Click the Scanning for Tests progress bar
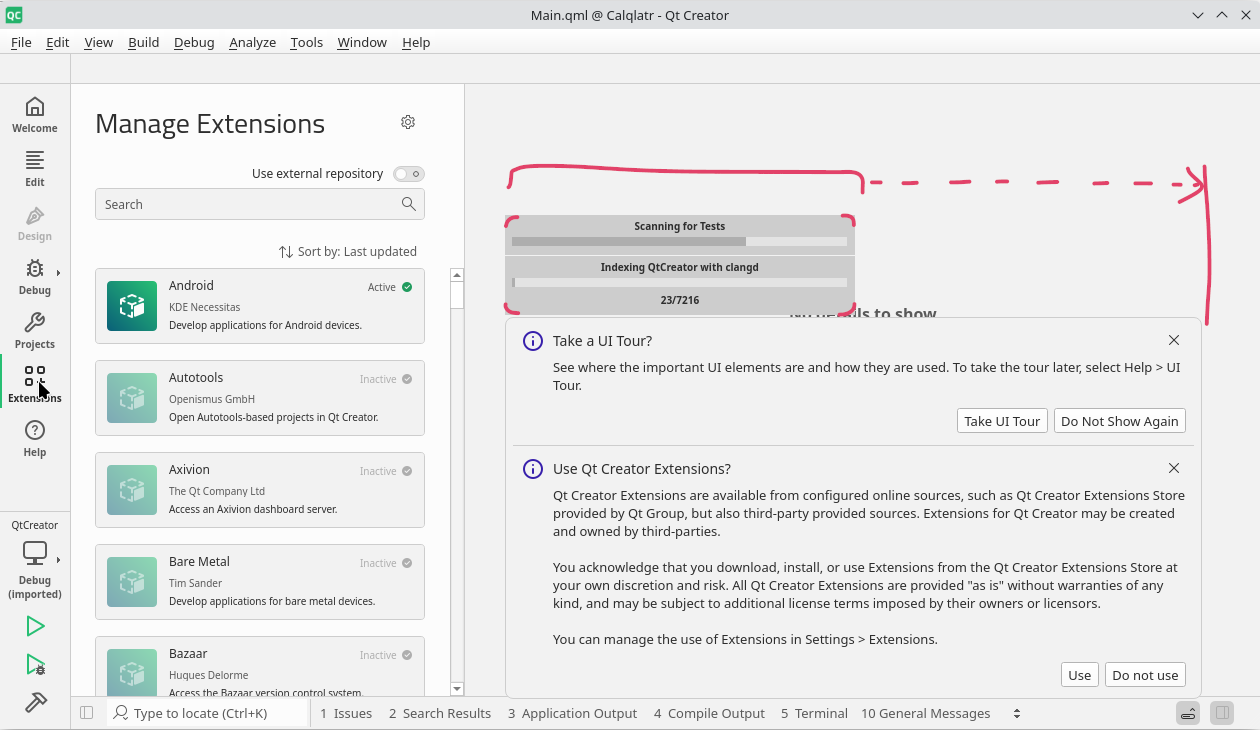1260x730 pixels. 679,241
